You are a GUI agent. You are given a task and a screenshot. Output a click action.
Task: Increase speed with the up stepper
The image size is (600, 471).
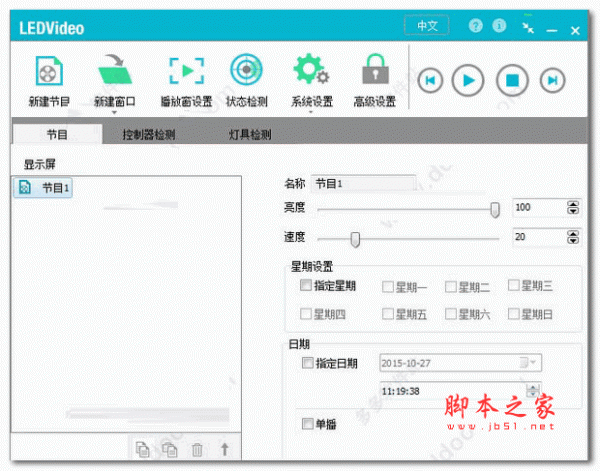point(573,233)
